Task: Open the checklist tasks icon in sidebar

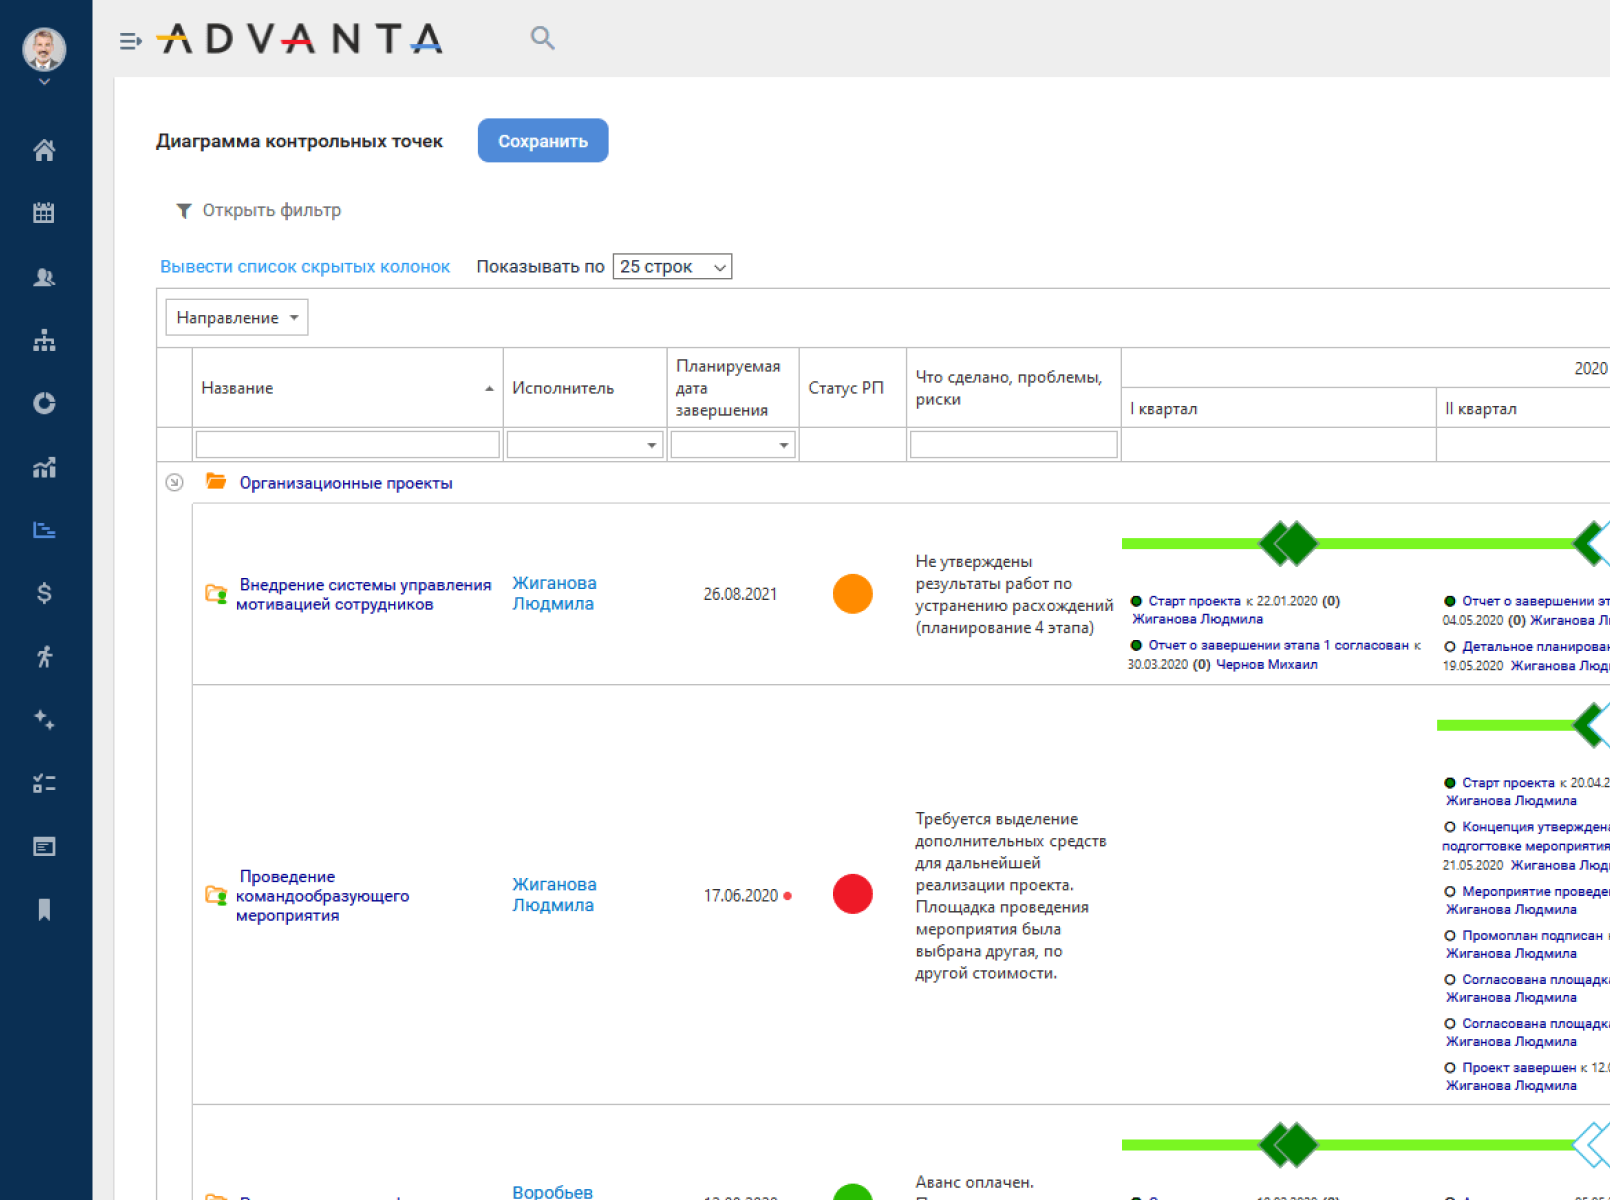Action: pos(44,783)
